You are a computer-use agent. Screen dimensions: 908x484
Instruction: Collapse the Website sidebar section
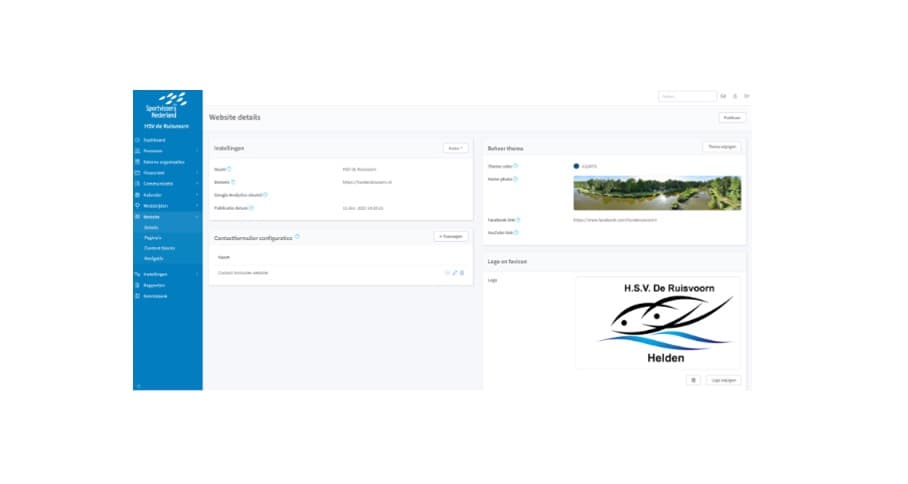pos(197,216)
